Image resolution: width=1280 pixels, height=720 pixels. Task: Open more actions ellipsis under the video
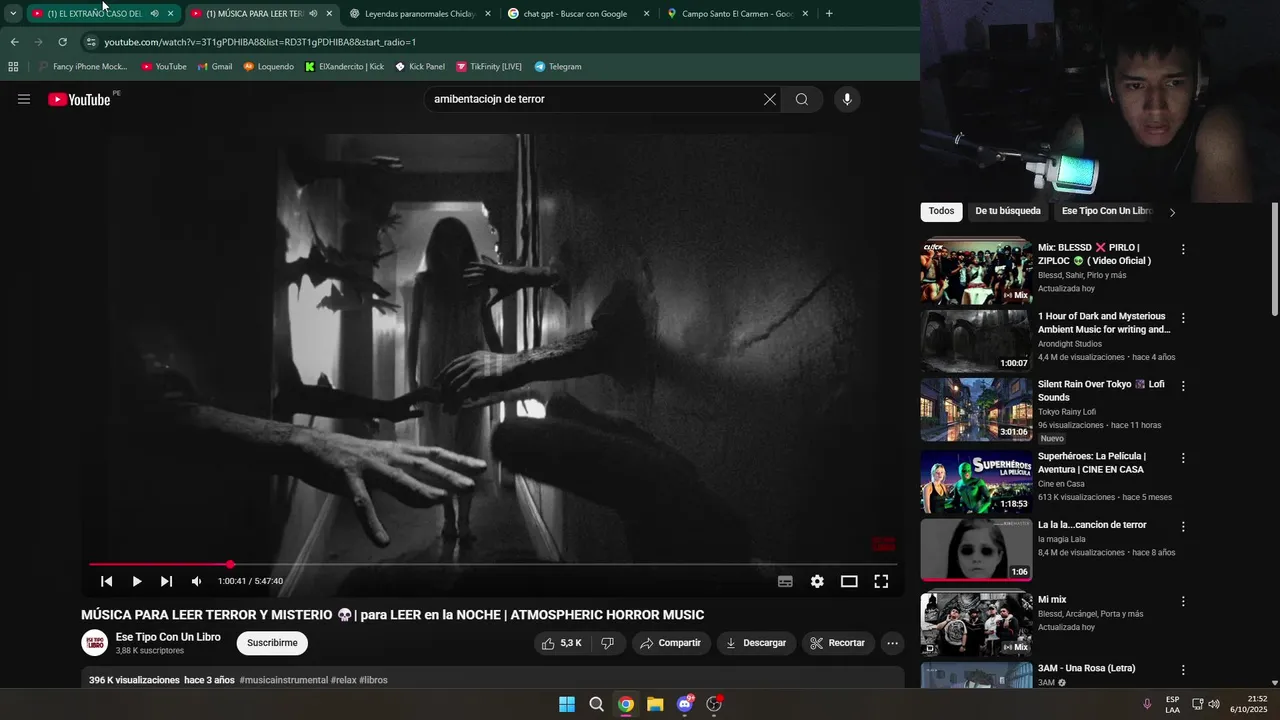tap(893, 643)
